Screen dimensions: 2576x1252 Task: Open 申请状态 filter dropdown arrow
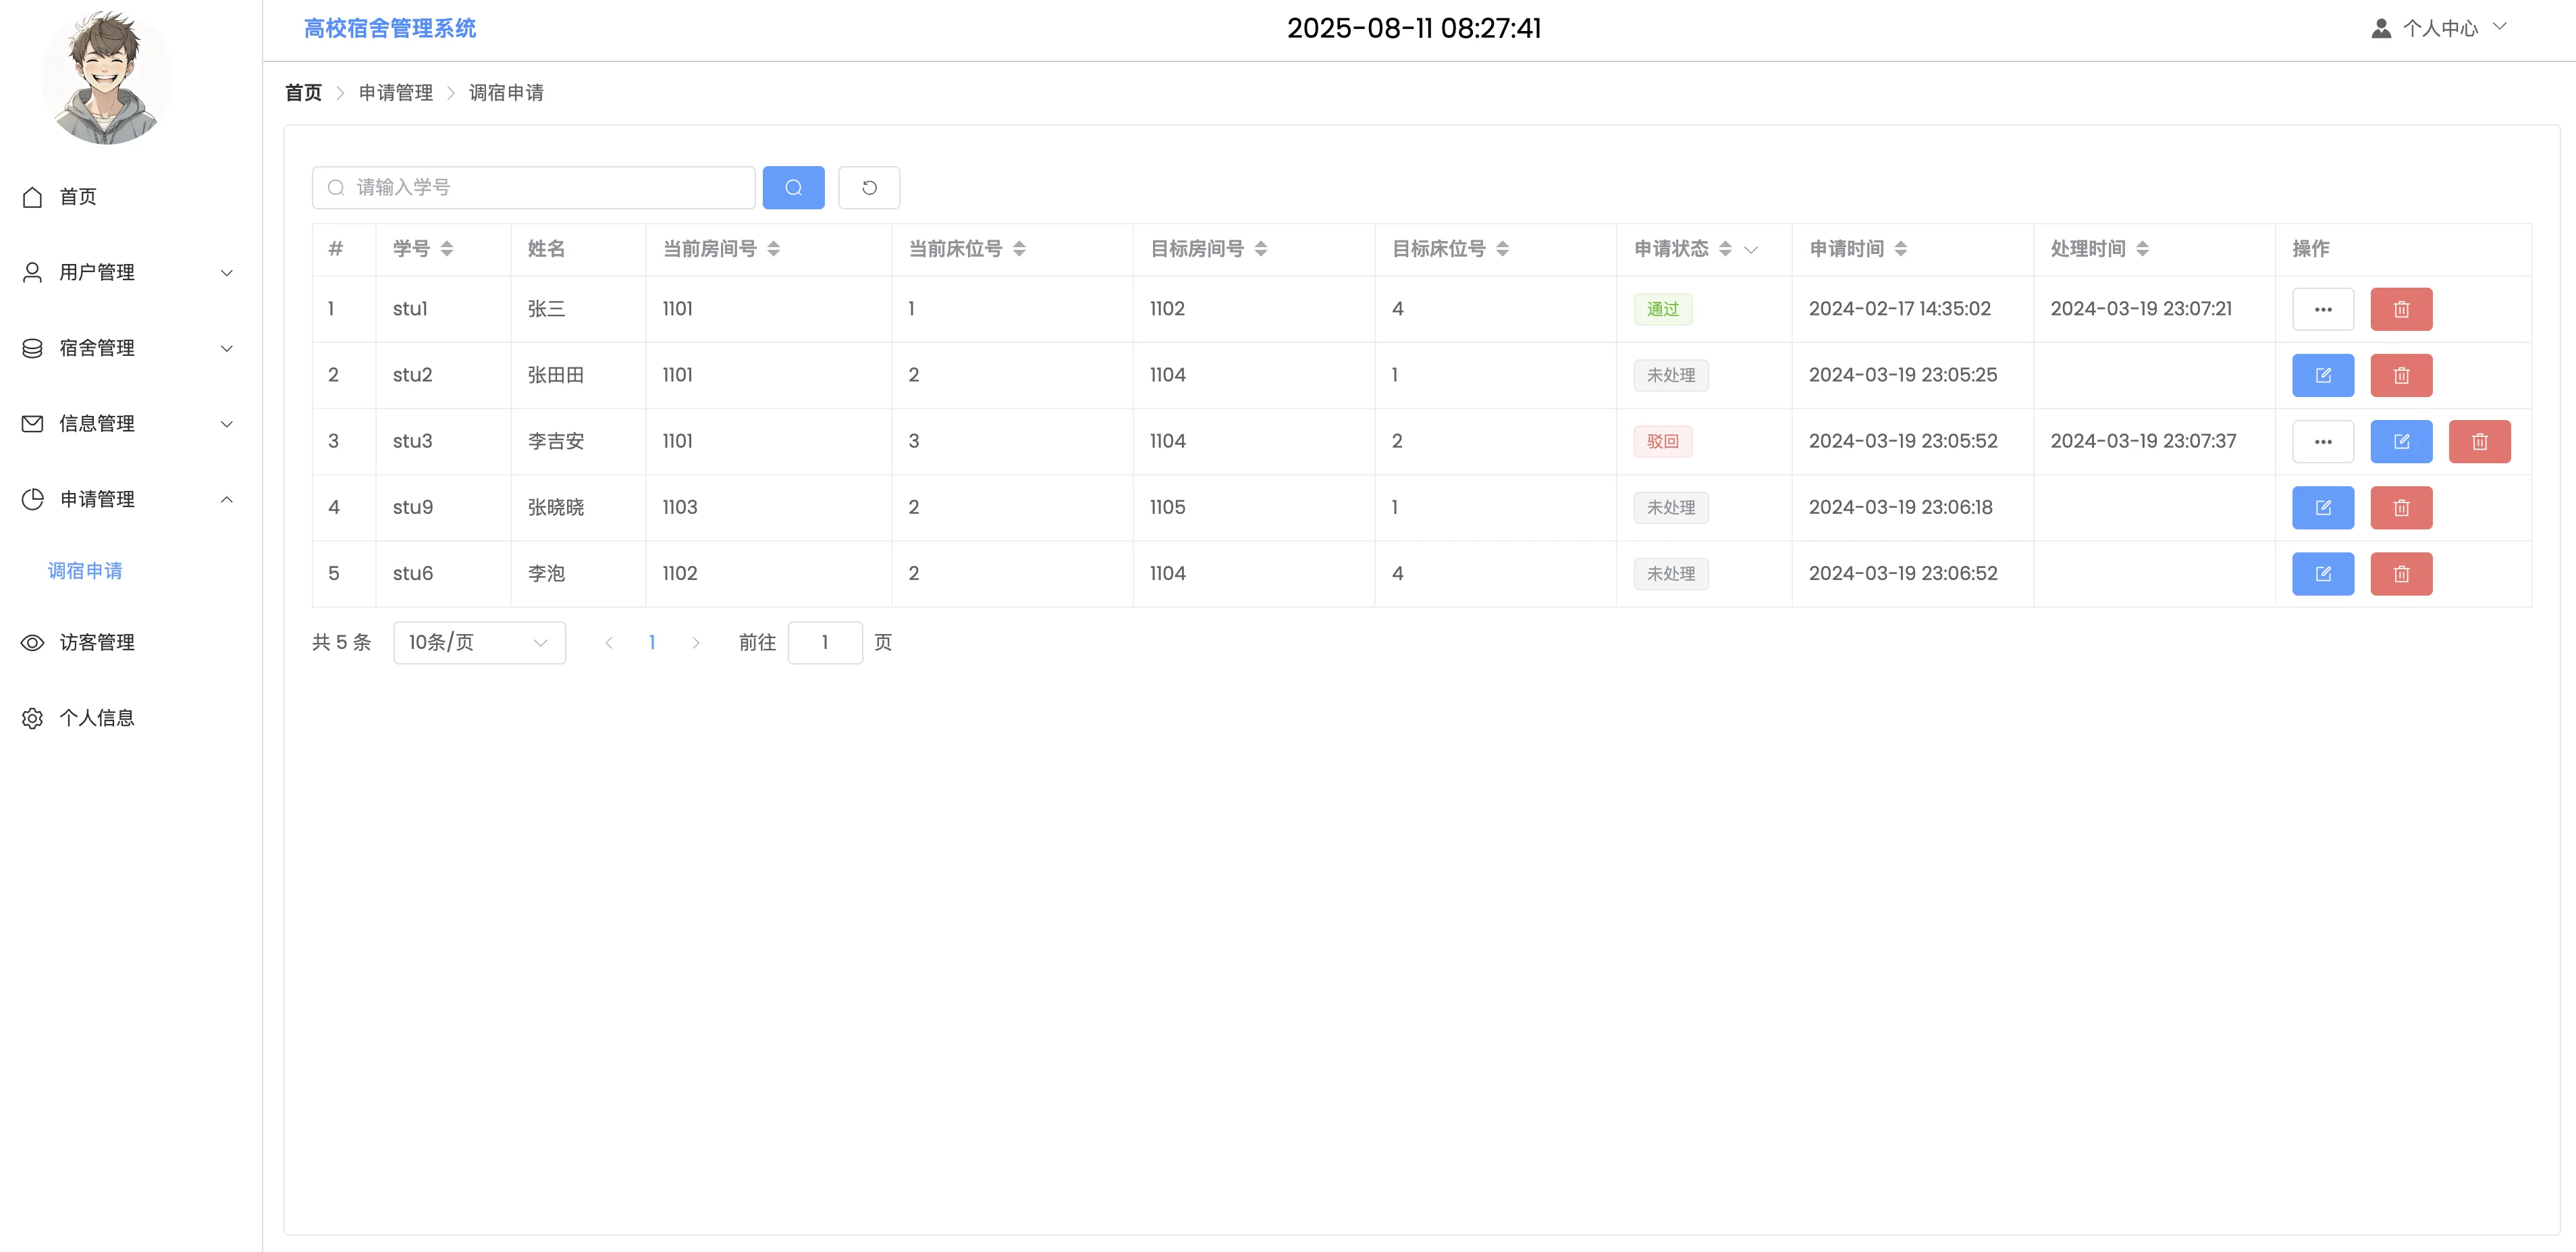click(x=1750, y=249)
